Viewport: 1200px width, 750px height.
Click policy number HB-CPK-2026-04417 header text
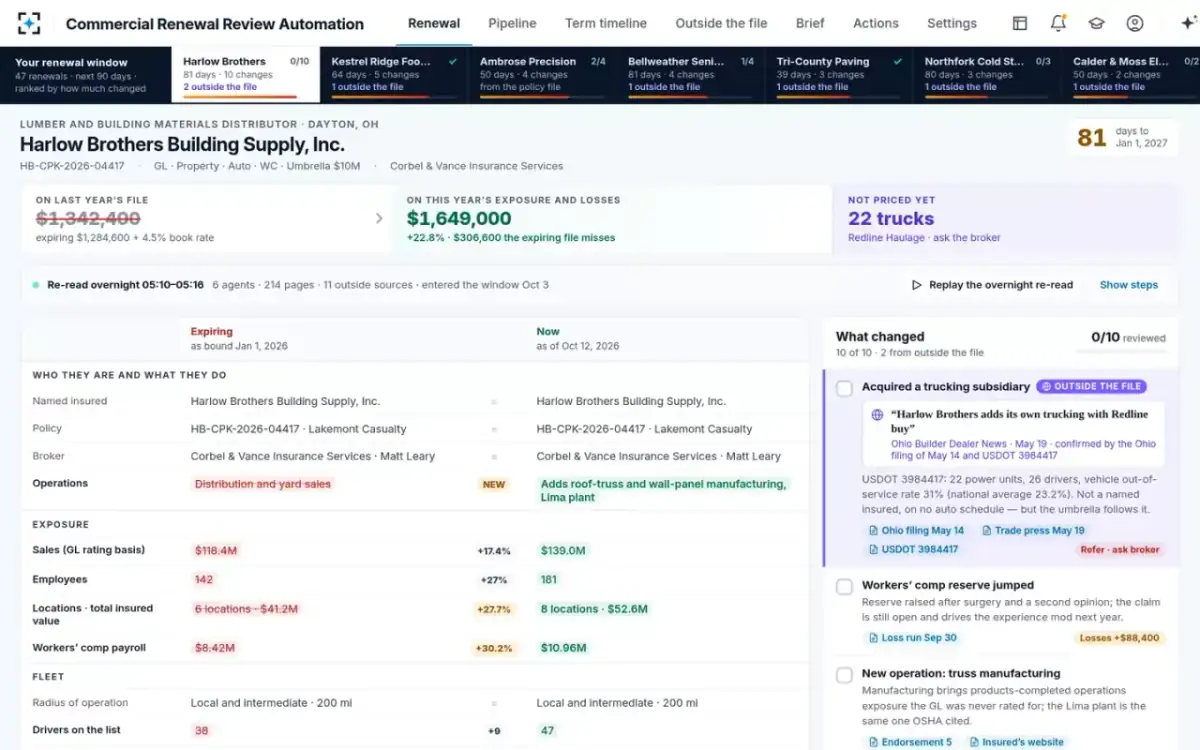tap(72, 166)
